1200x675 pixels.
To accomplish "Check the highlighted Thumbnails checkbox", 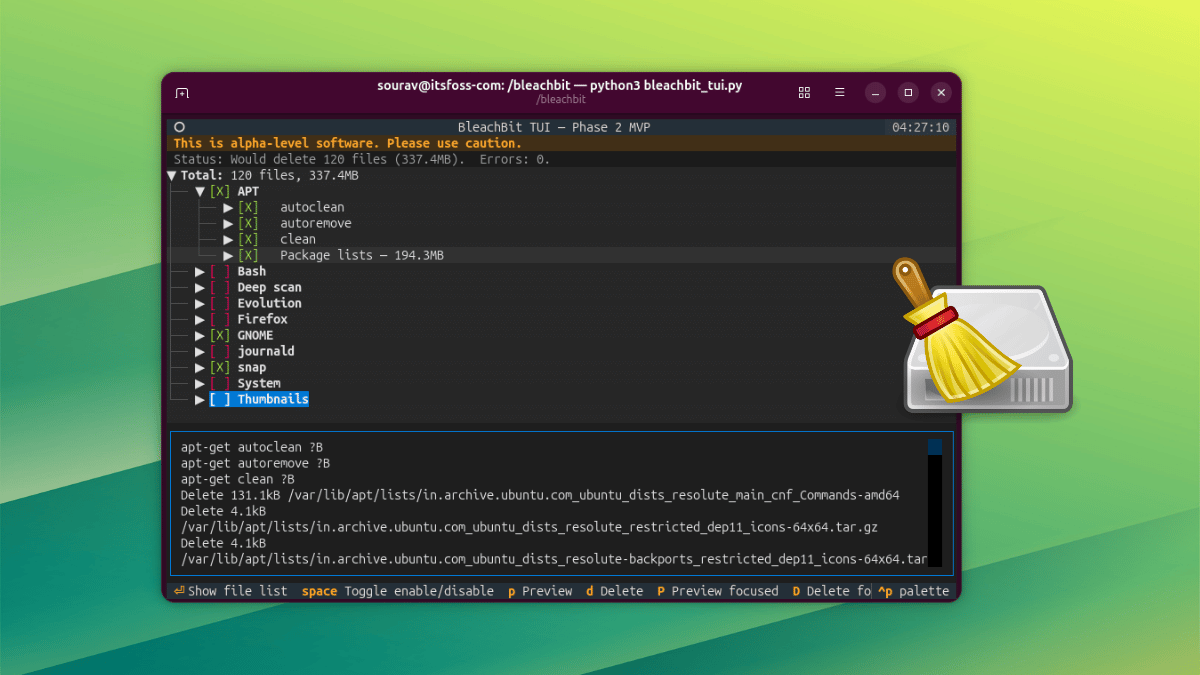I will pos(220,399).
